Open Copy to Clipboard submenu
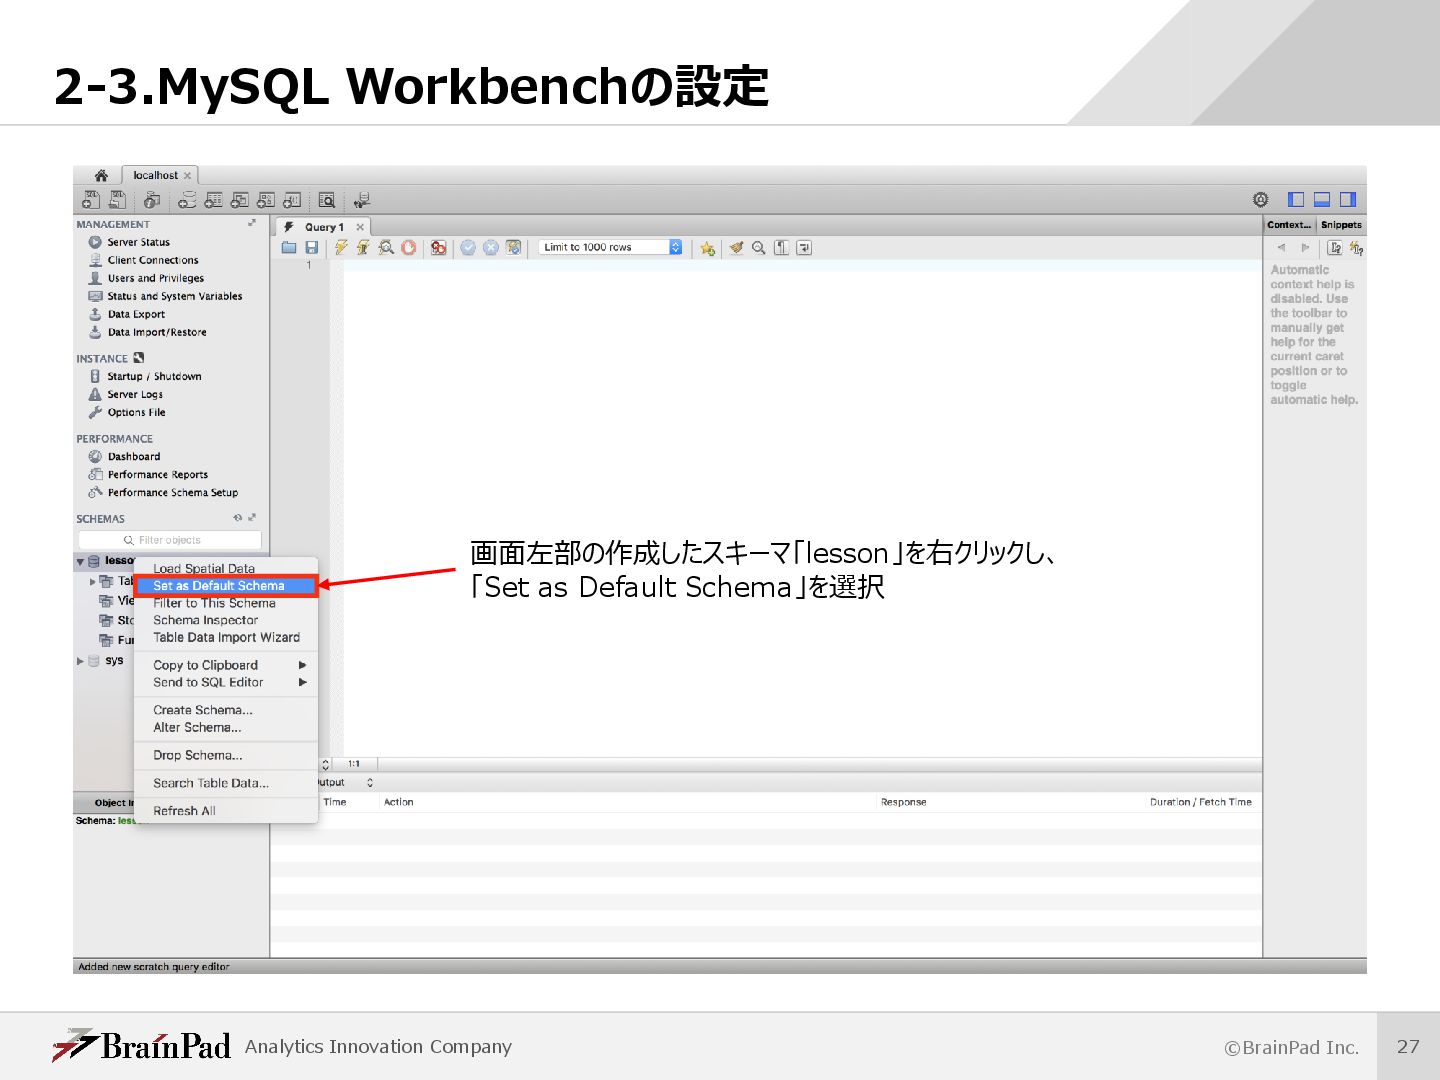Image resolution: width=1440 pixels, height=1080 pixels. click(226, 665)
